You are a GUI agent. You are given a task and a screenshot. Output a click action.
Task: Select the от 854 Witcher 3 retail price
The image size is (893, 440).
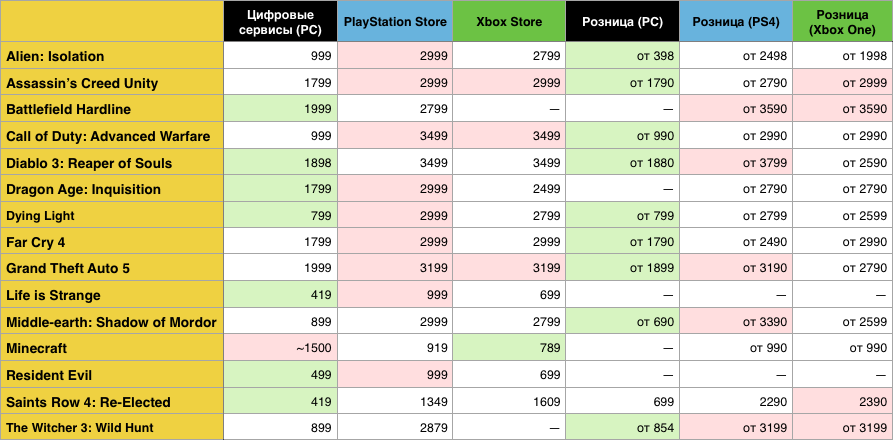622,429
